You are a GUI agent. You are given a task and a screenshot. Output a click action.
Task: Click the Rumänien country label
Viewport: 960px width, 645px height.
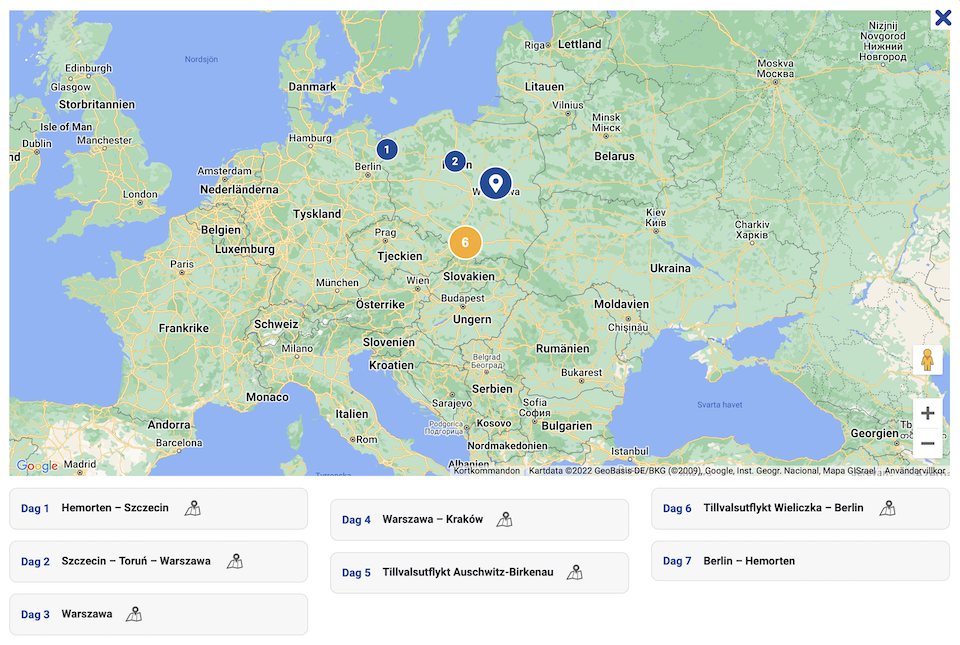pos(563,348)
